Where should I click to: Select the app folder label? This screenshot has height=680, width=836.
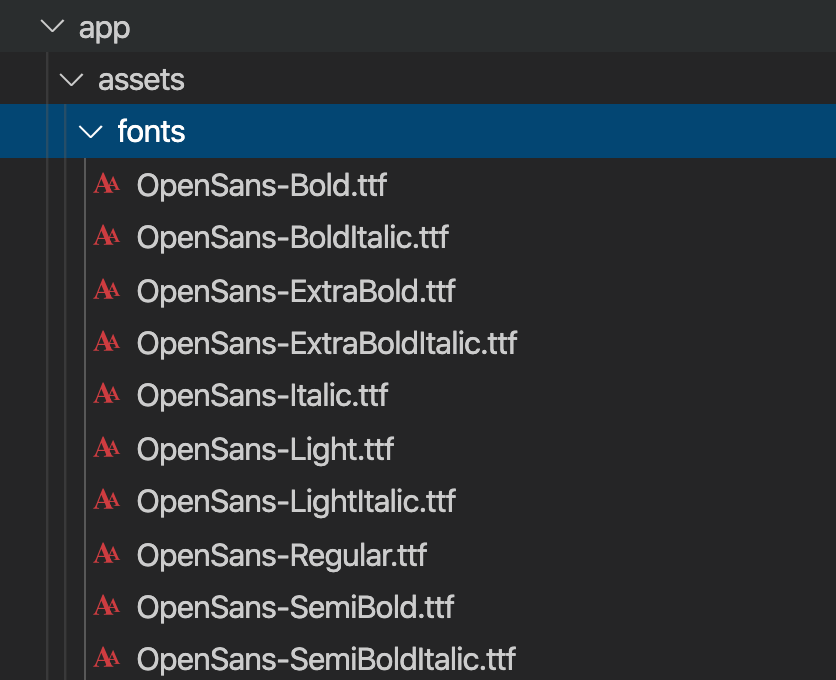104,28
